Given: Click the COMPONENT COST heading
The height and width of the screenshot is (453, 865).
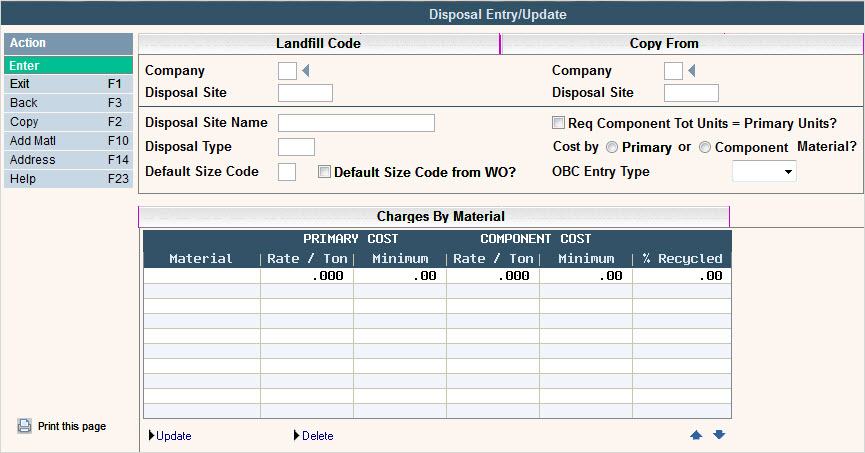Looking at the screenshot, I should [x=535, y=239].
